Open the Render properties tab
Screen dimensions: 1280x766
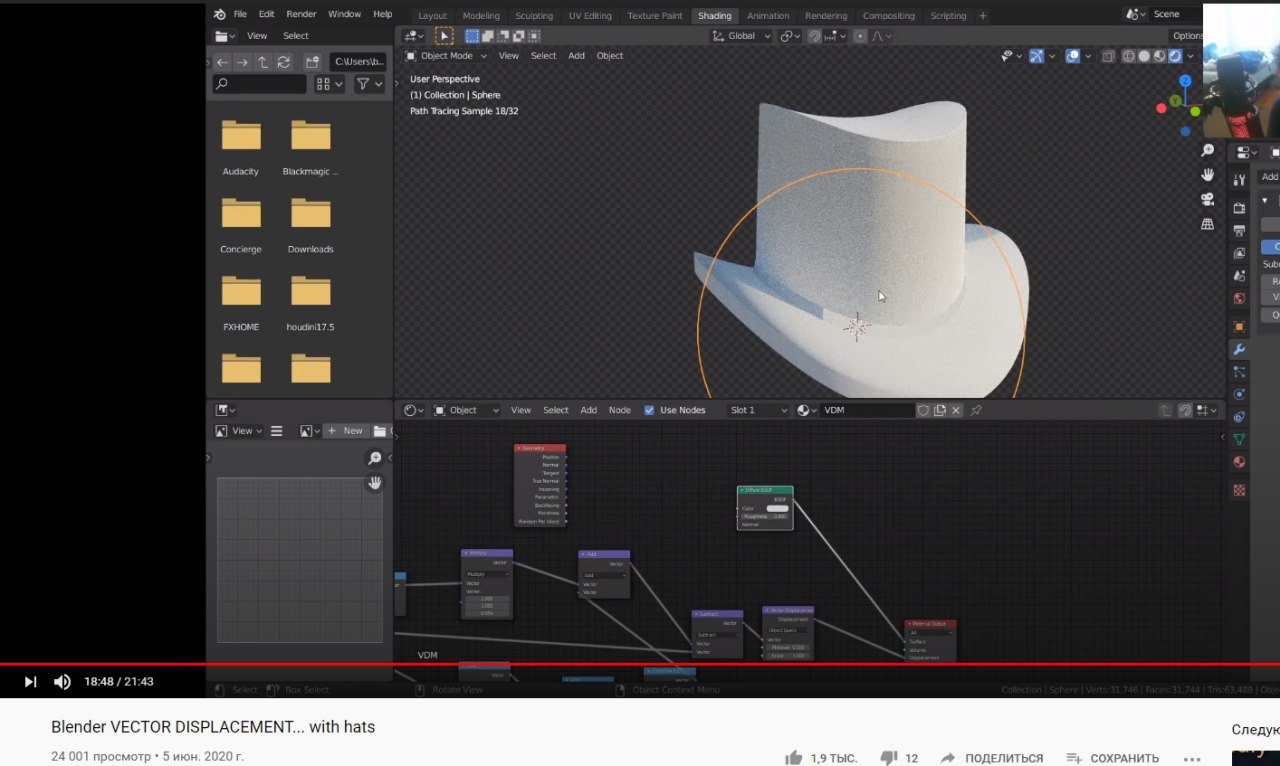1239,208
